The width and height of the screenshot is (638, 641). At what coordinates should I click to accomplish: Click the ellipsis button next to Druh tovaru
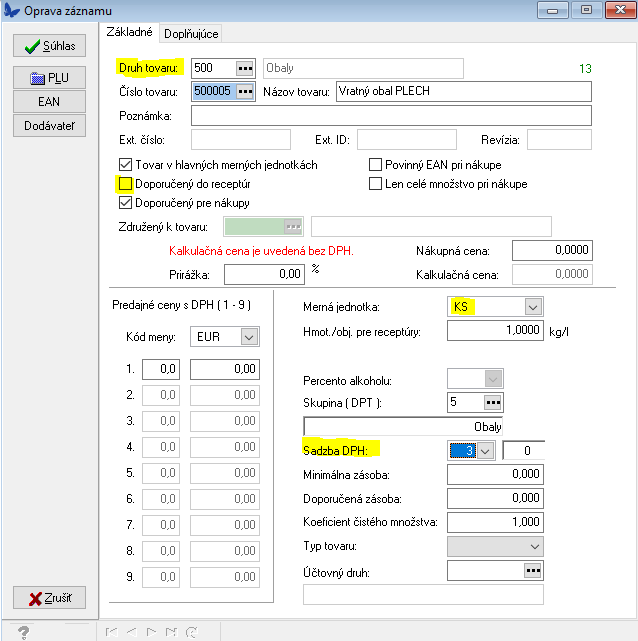245,68
